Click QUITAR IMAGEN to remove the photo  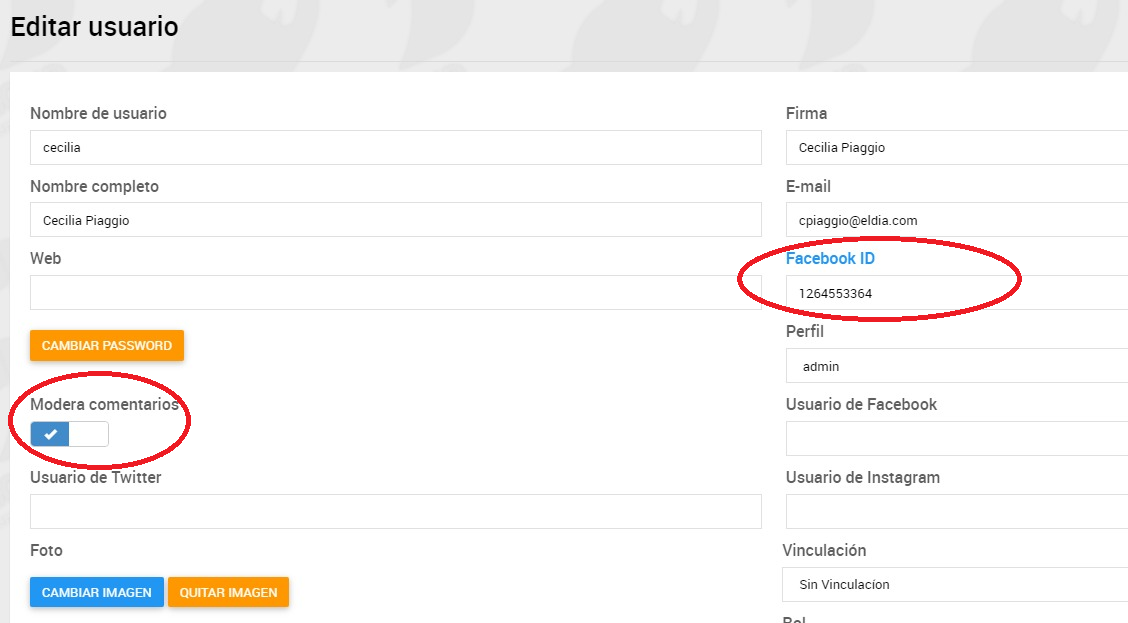pos(228,592)
